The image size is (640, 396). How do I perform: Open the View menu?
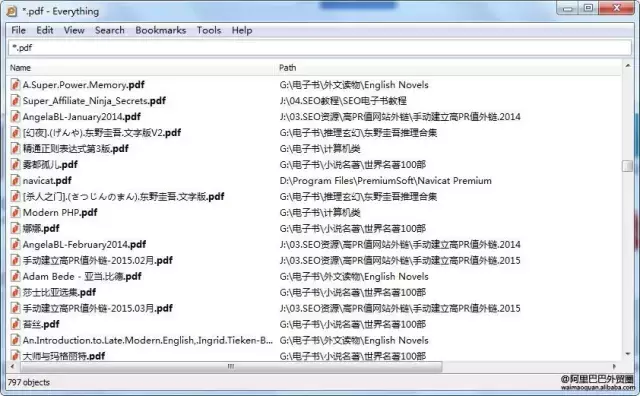[74, 30]
